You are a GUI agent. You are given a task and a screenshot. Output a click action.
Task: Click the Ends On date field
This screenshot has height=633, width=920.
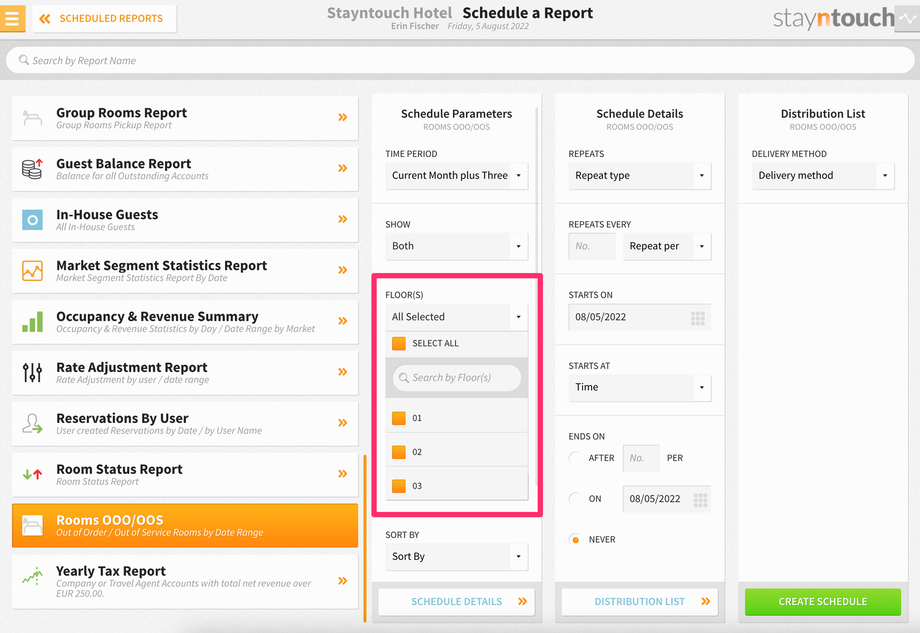pos(667,499)
